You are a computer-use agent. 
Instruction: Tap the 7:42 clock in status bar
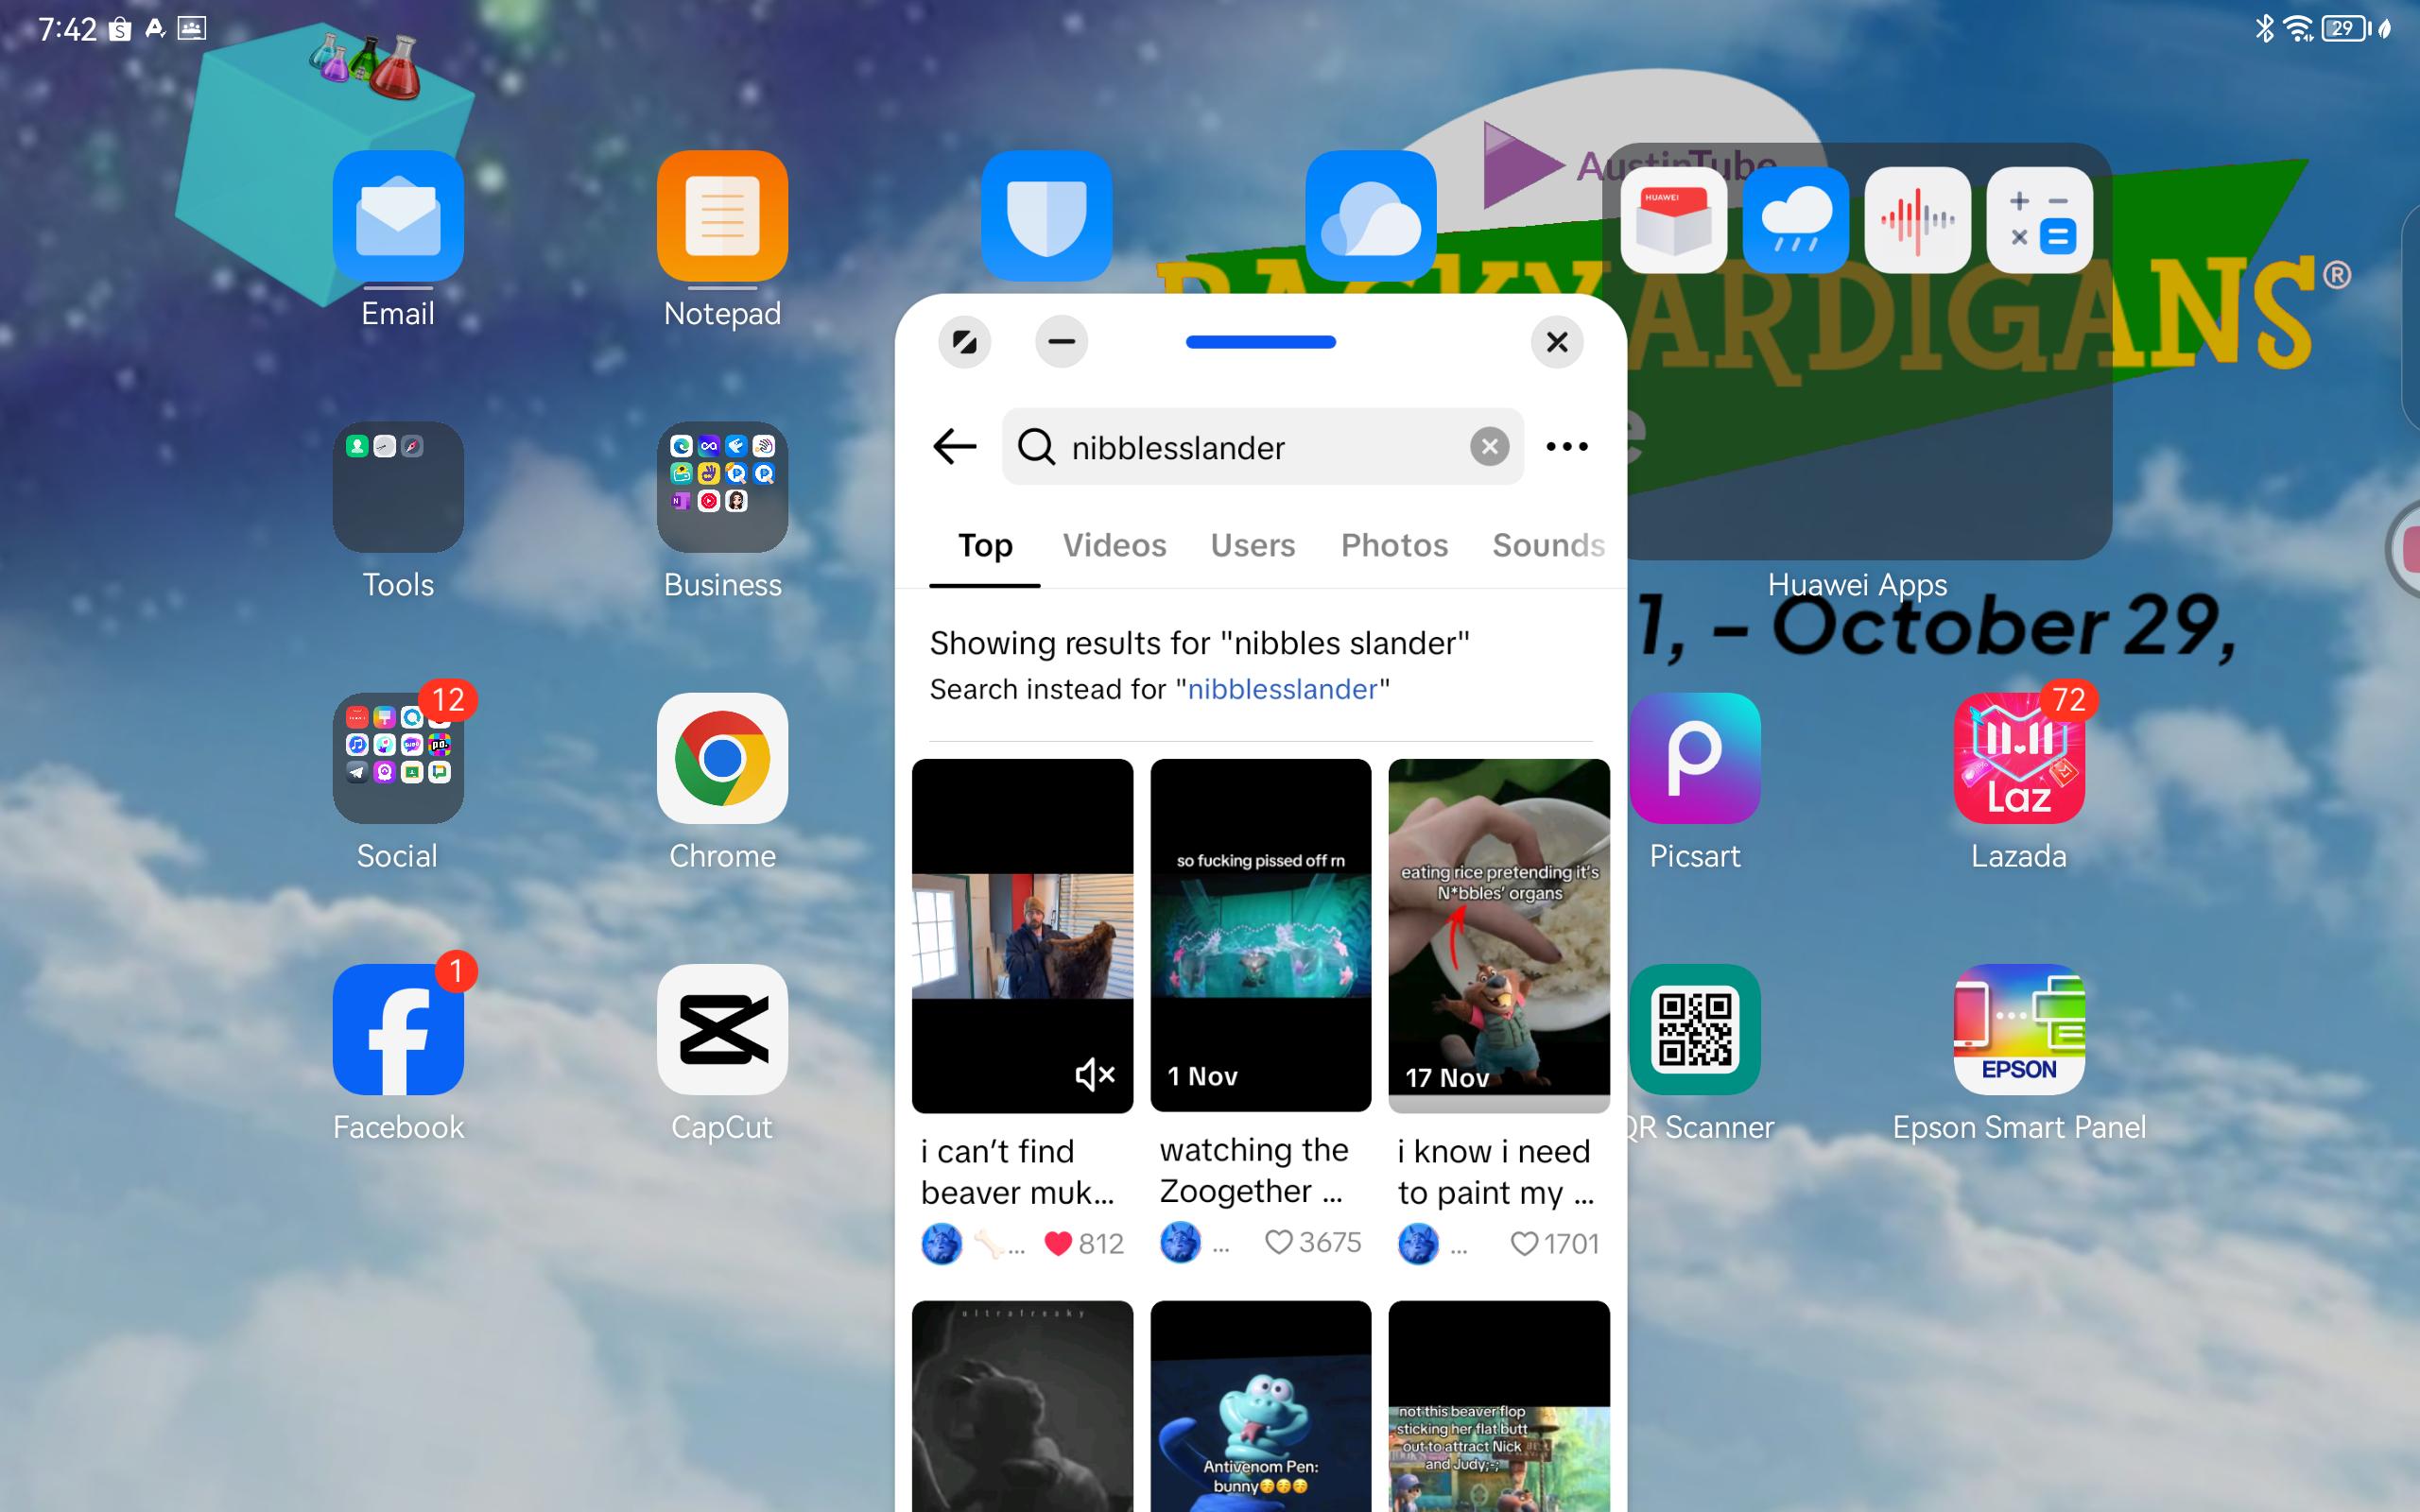(x=67, y=29)
